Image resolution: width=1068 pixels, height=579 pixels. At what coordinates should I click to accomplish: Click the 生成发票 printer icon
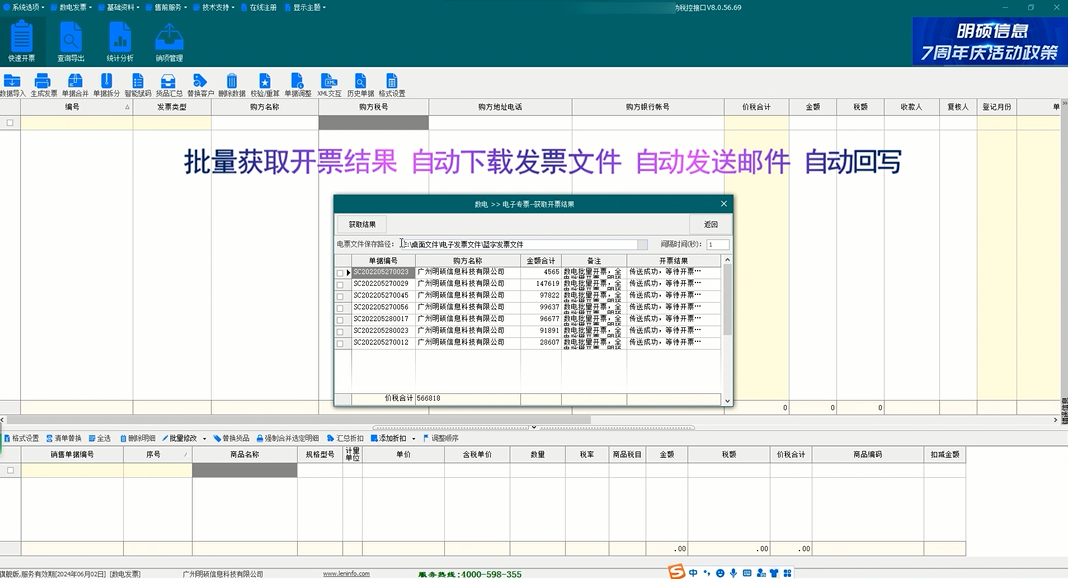point(44,84)
